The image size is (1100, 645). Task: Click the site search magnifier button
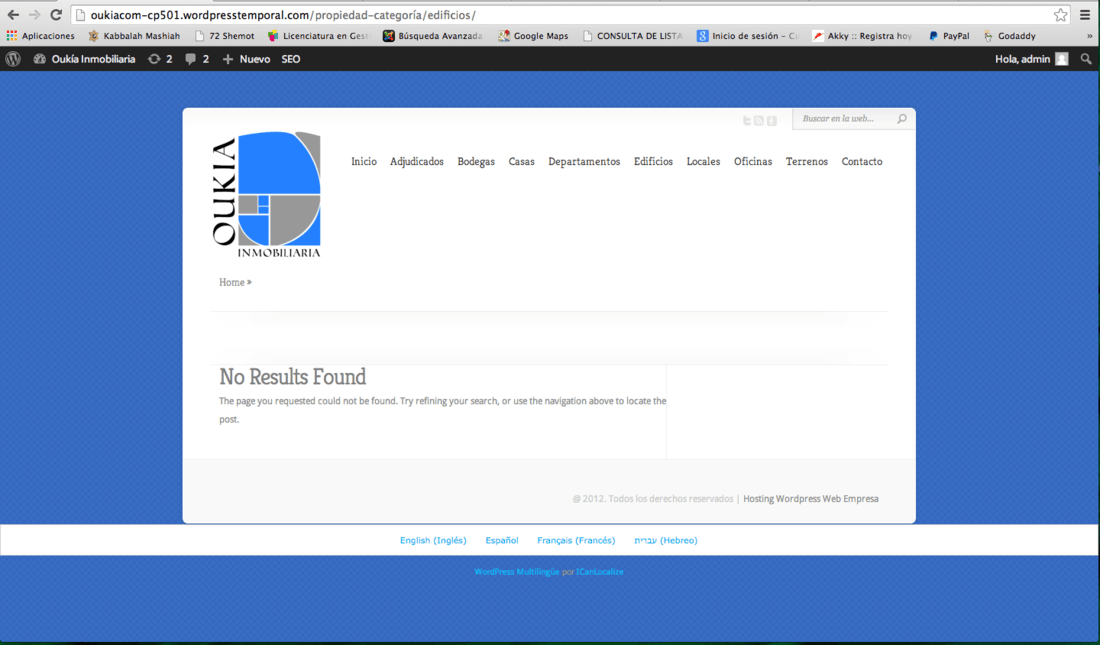[902, 119]
